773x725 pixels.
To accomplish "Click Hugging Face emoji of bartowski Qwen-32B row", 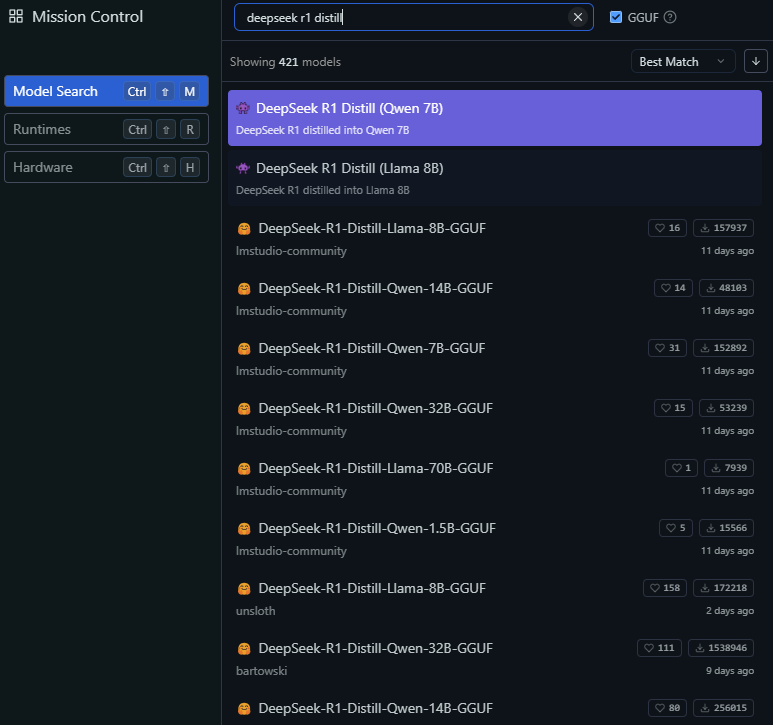I will pyautogui.click(x=244, y=649).
